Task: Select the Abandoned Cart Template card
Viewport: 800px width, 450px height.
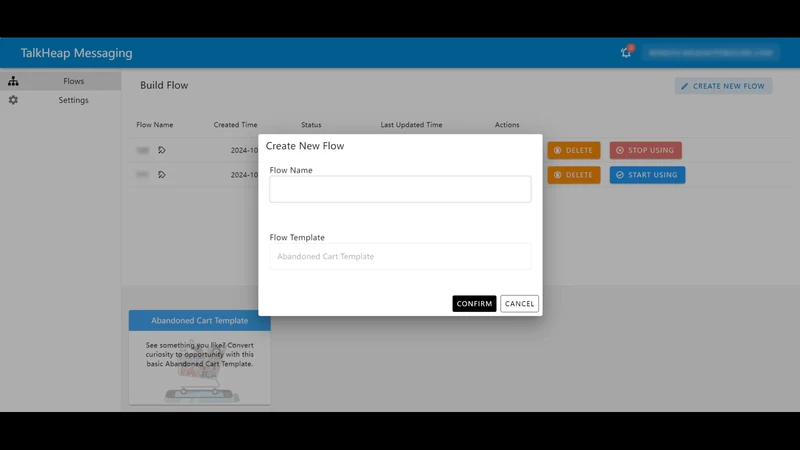Action: click(199, 357)
